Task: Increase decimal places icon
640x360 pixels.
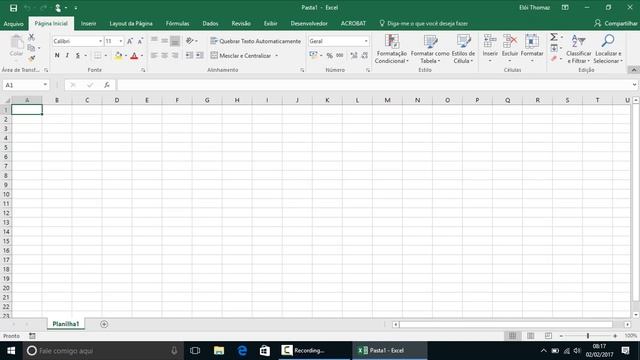Action: pos(354,56)
